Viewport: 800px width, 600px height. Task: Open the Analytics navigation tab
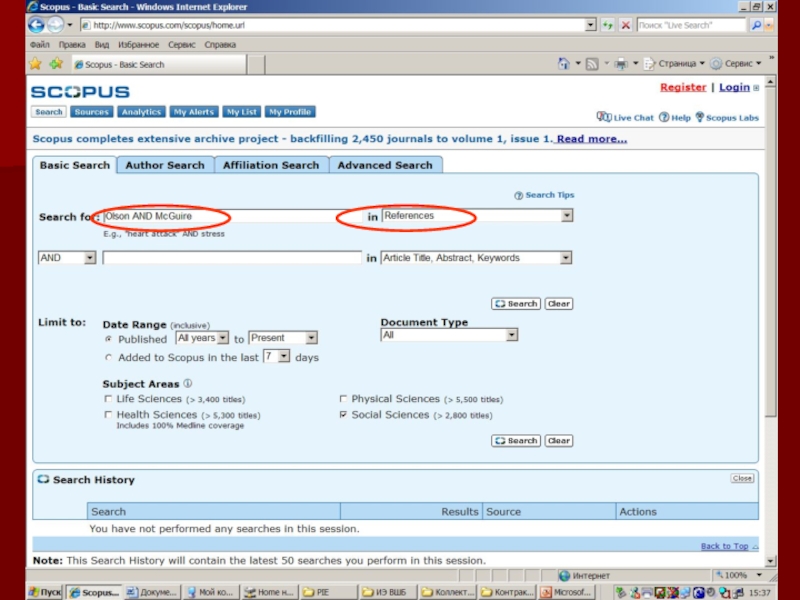pyautogui.click(x=141, y=112)
